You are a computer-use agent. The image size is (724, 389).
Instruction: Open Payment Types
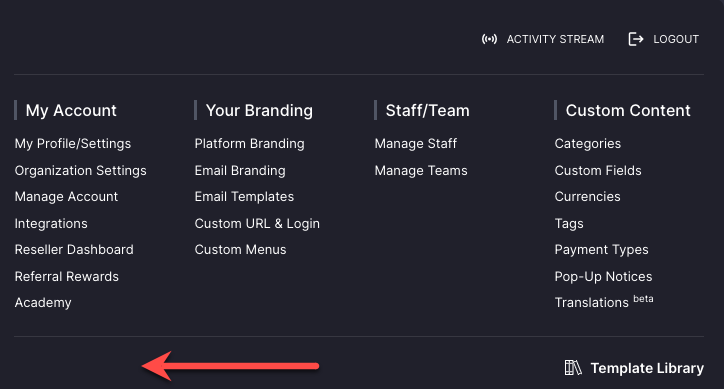[602, 250]
